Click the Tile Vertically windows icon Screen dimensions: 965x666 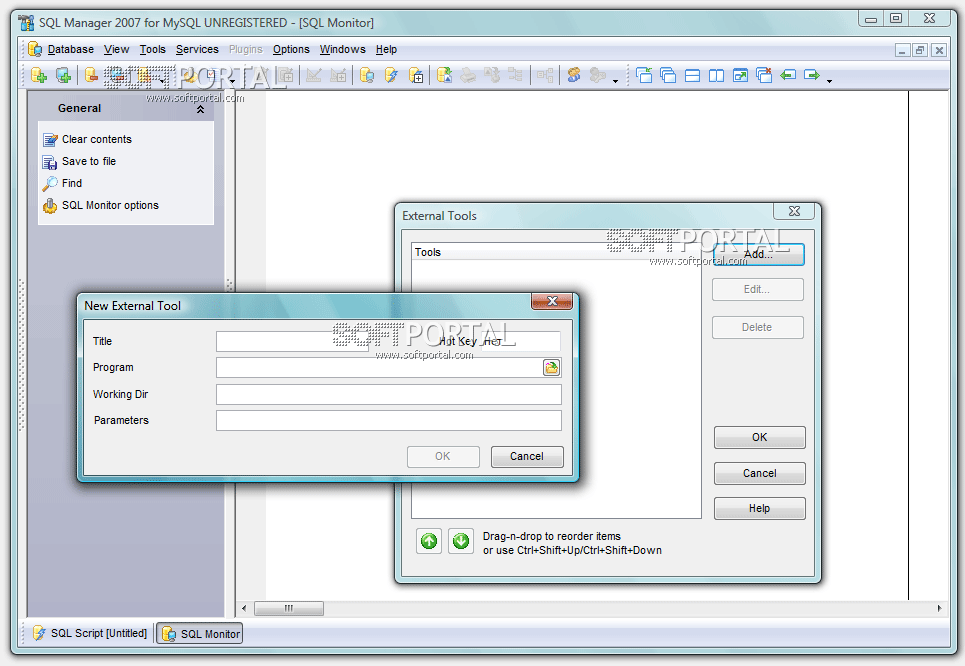(716, 75)
